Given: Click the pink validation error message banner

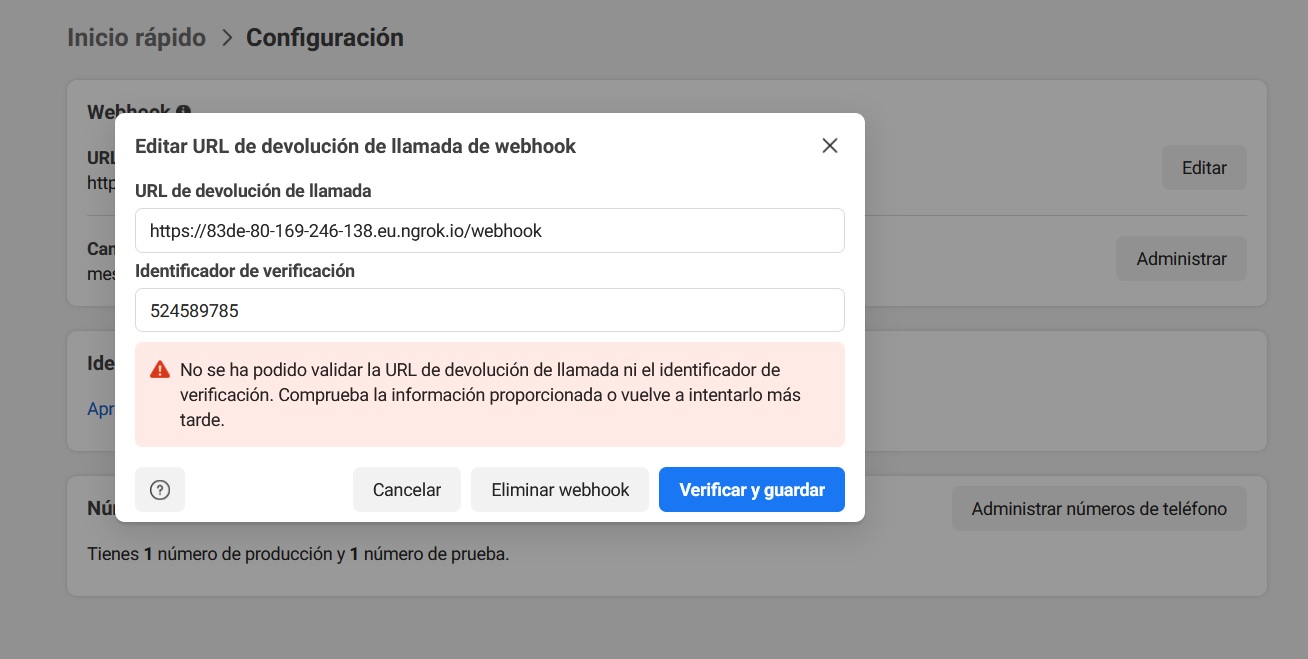Looking at the screenshot, I should click(x=490, y=394).
